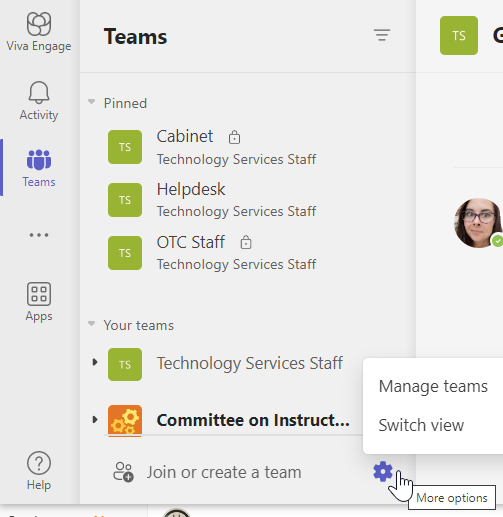The width and height of the screenshot is (503, 517).
Task: Click the OTC Staff channel TS avatar
Action: [x=125, y=253]
